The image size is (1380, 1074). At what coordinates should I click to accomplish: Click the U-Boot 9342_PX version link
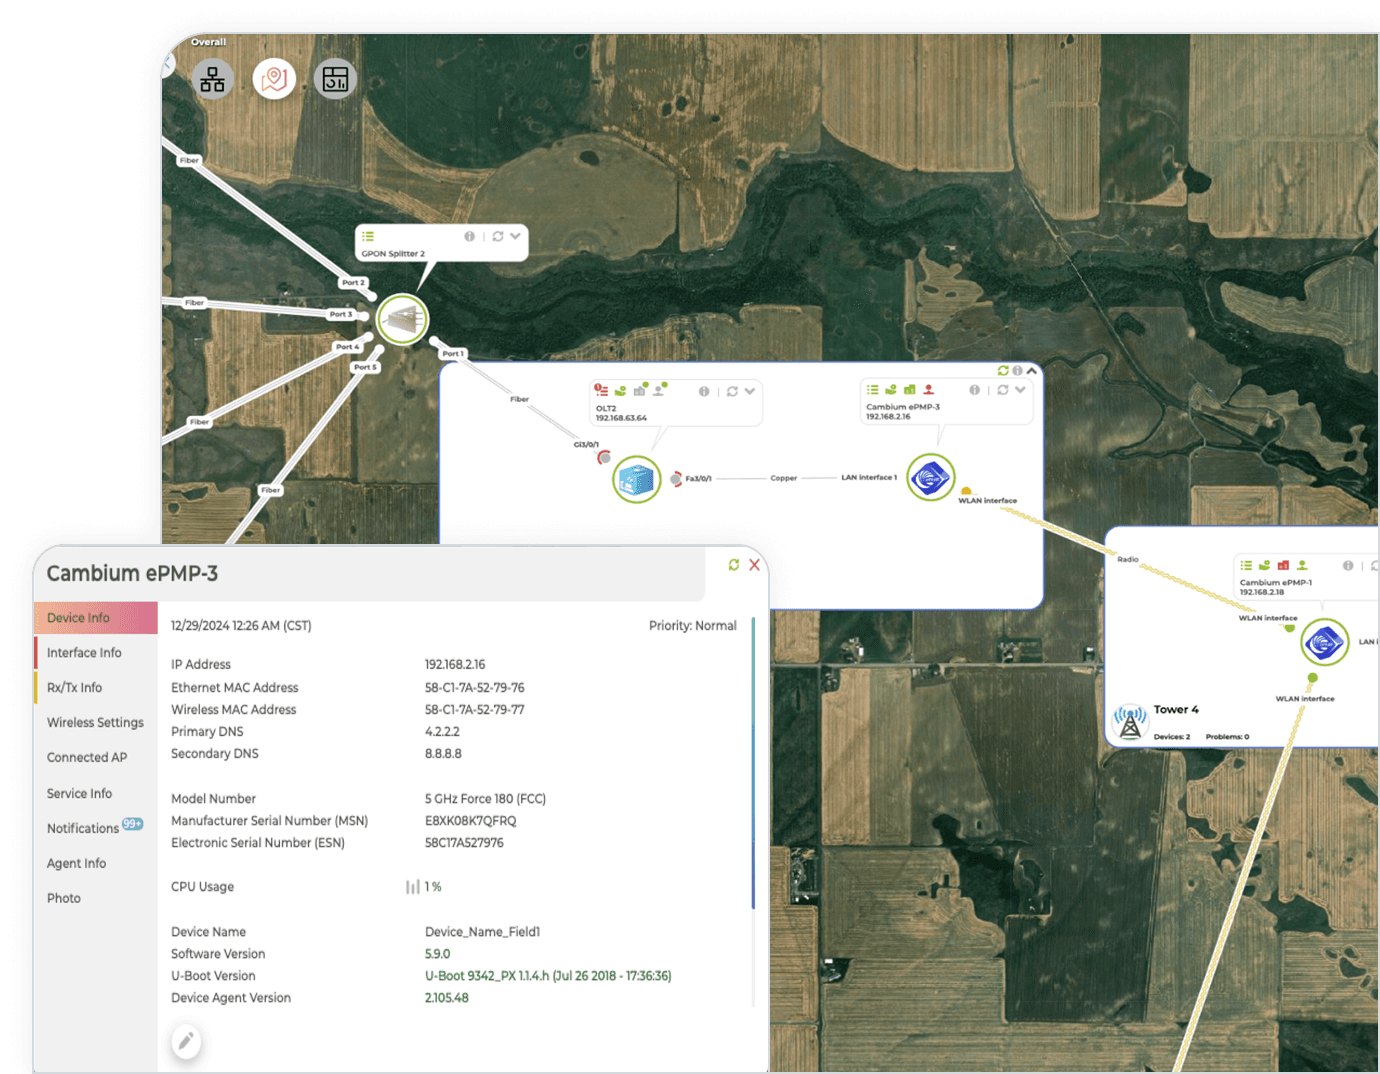pyautogui.click(x=548, y=976)
